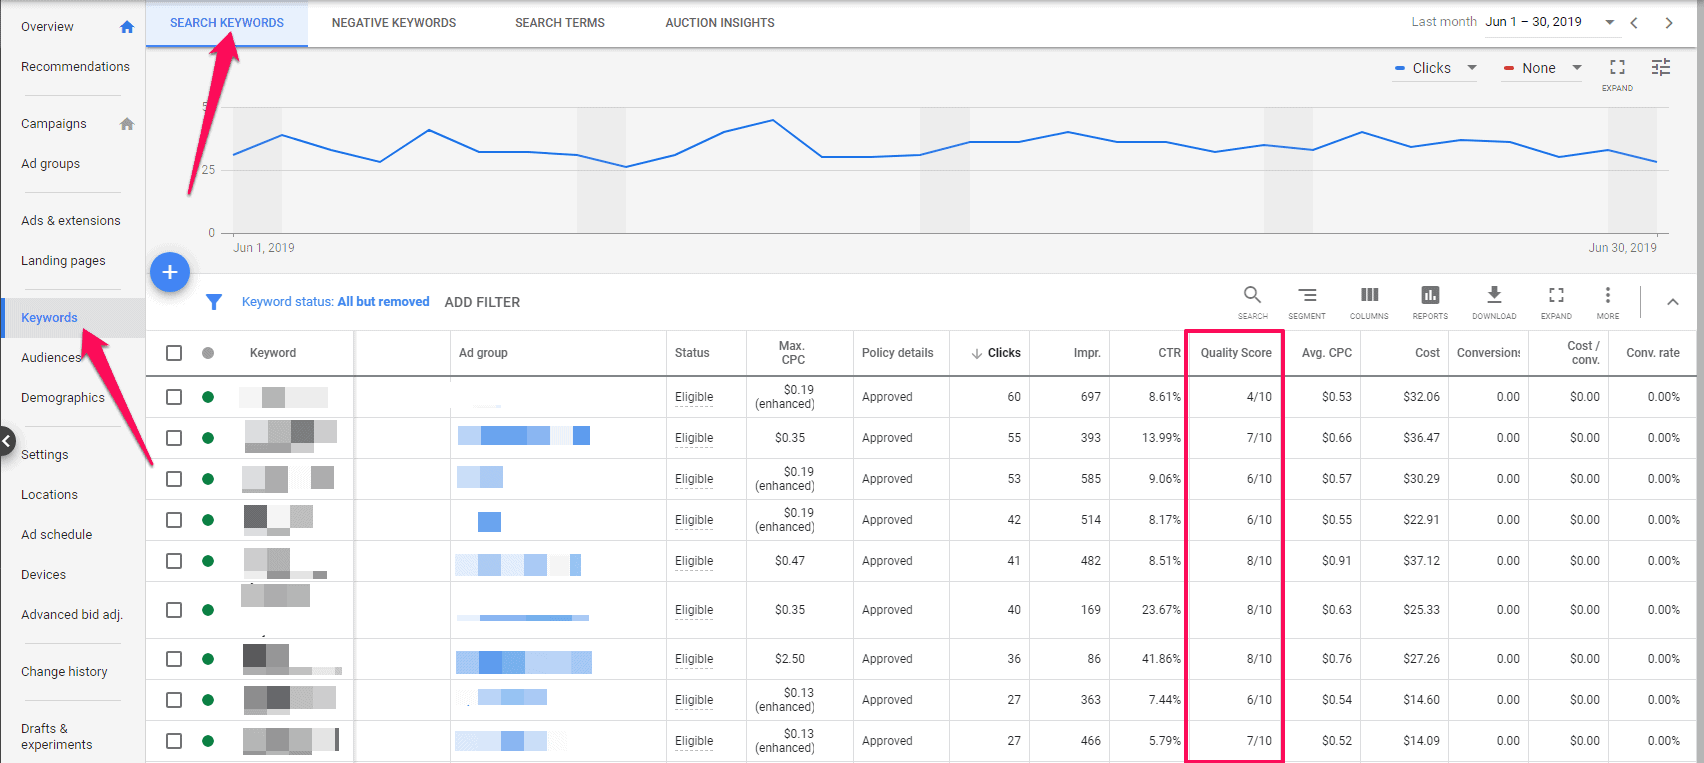The width and height of the screenshot is (1704, 763).
Task: Click Eligible status in 60-clicks row
Action: (x=694, y=397)
